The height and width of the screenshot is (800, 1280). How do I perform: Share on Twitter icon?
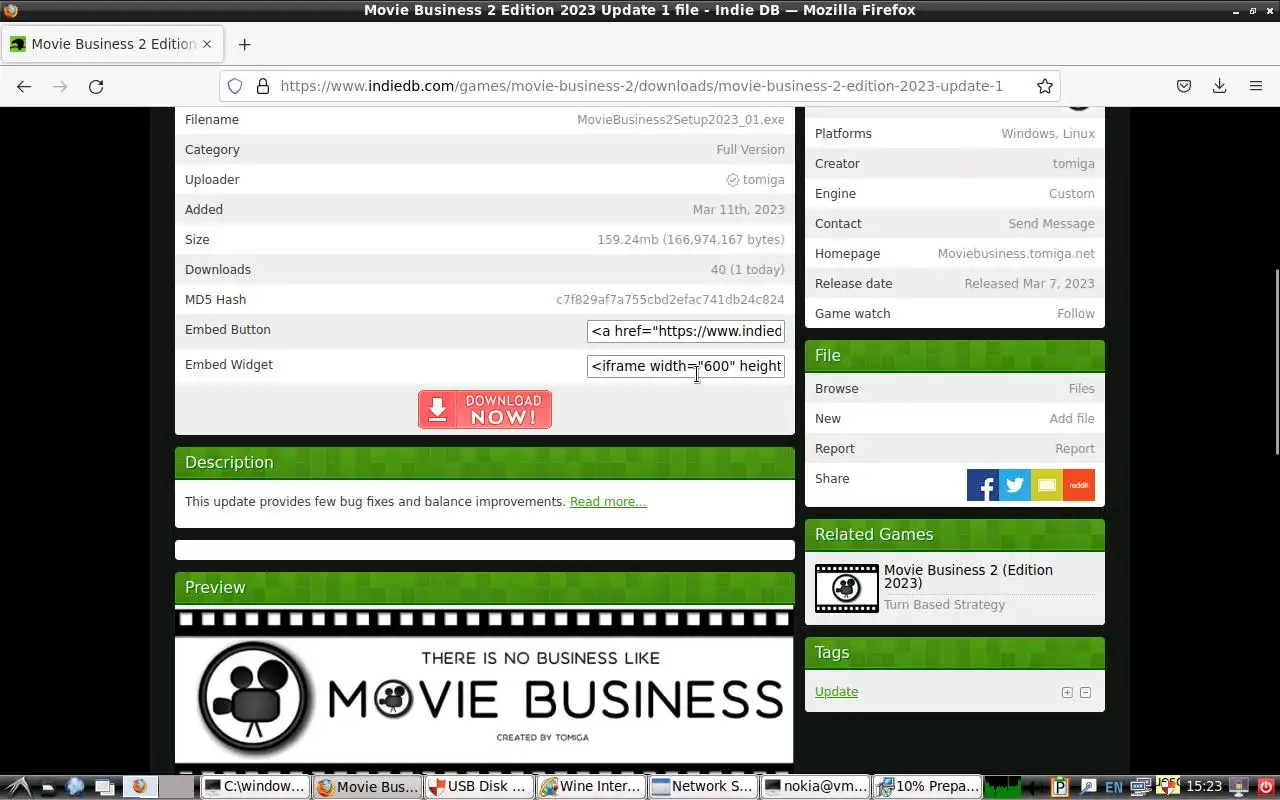pos(1015,485)
